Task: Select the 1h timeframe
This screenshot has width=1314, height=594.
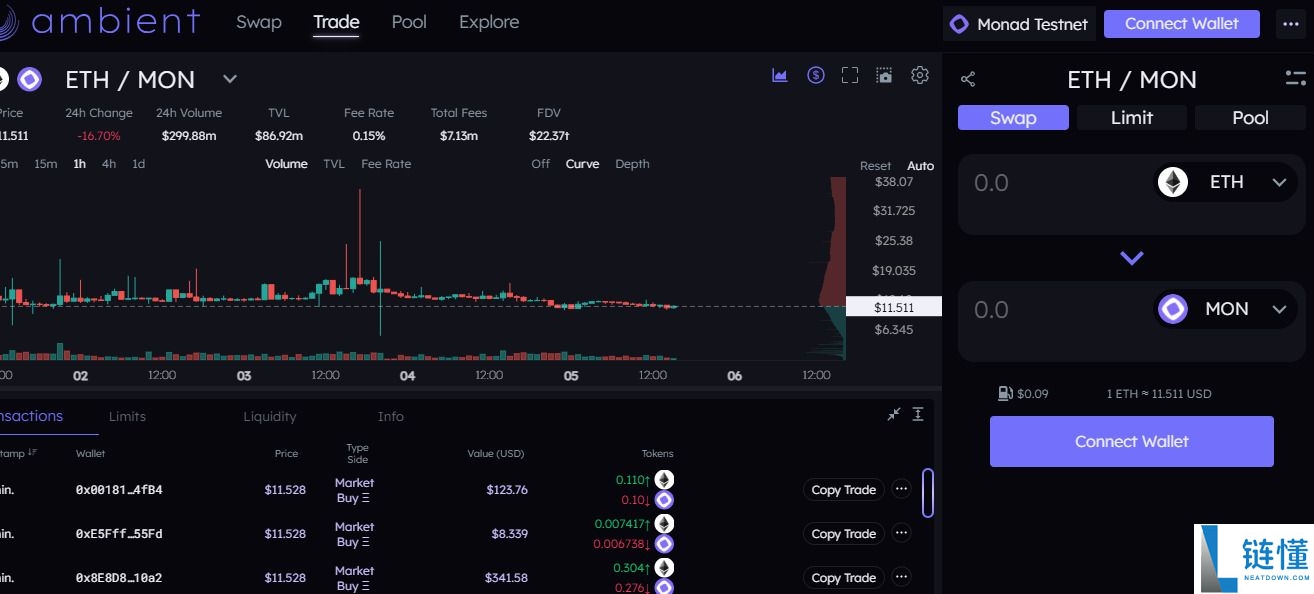Action: click(79, 164)
